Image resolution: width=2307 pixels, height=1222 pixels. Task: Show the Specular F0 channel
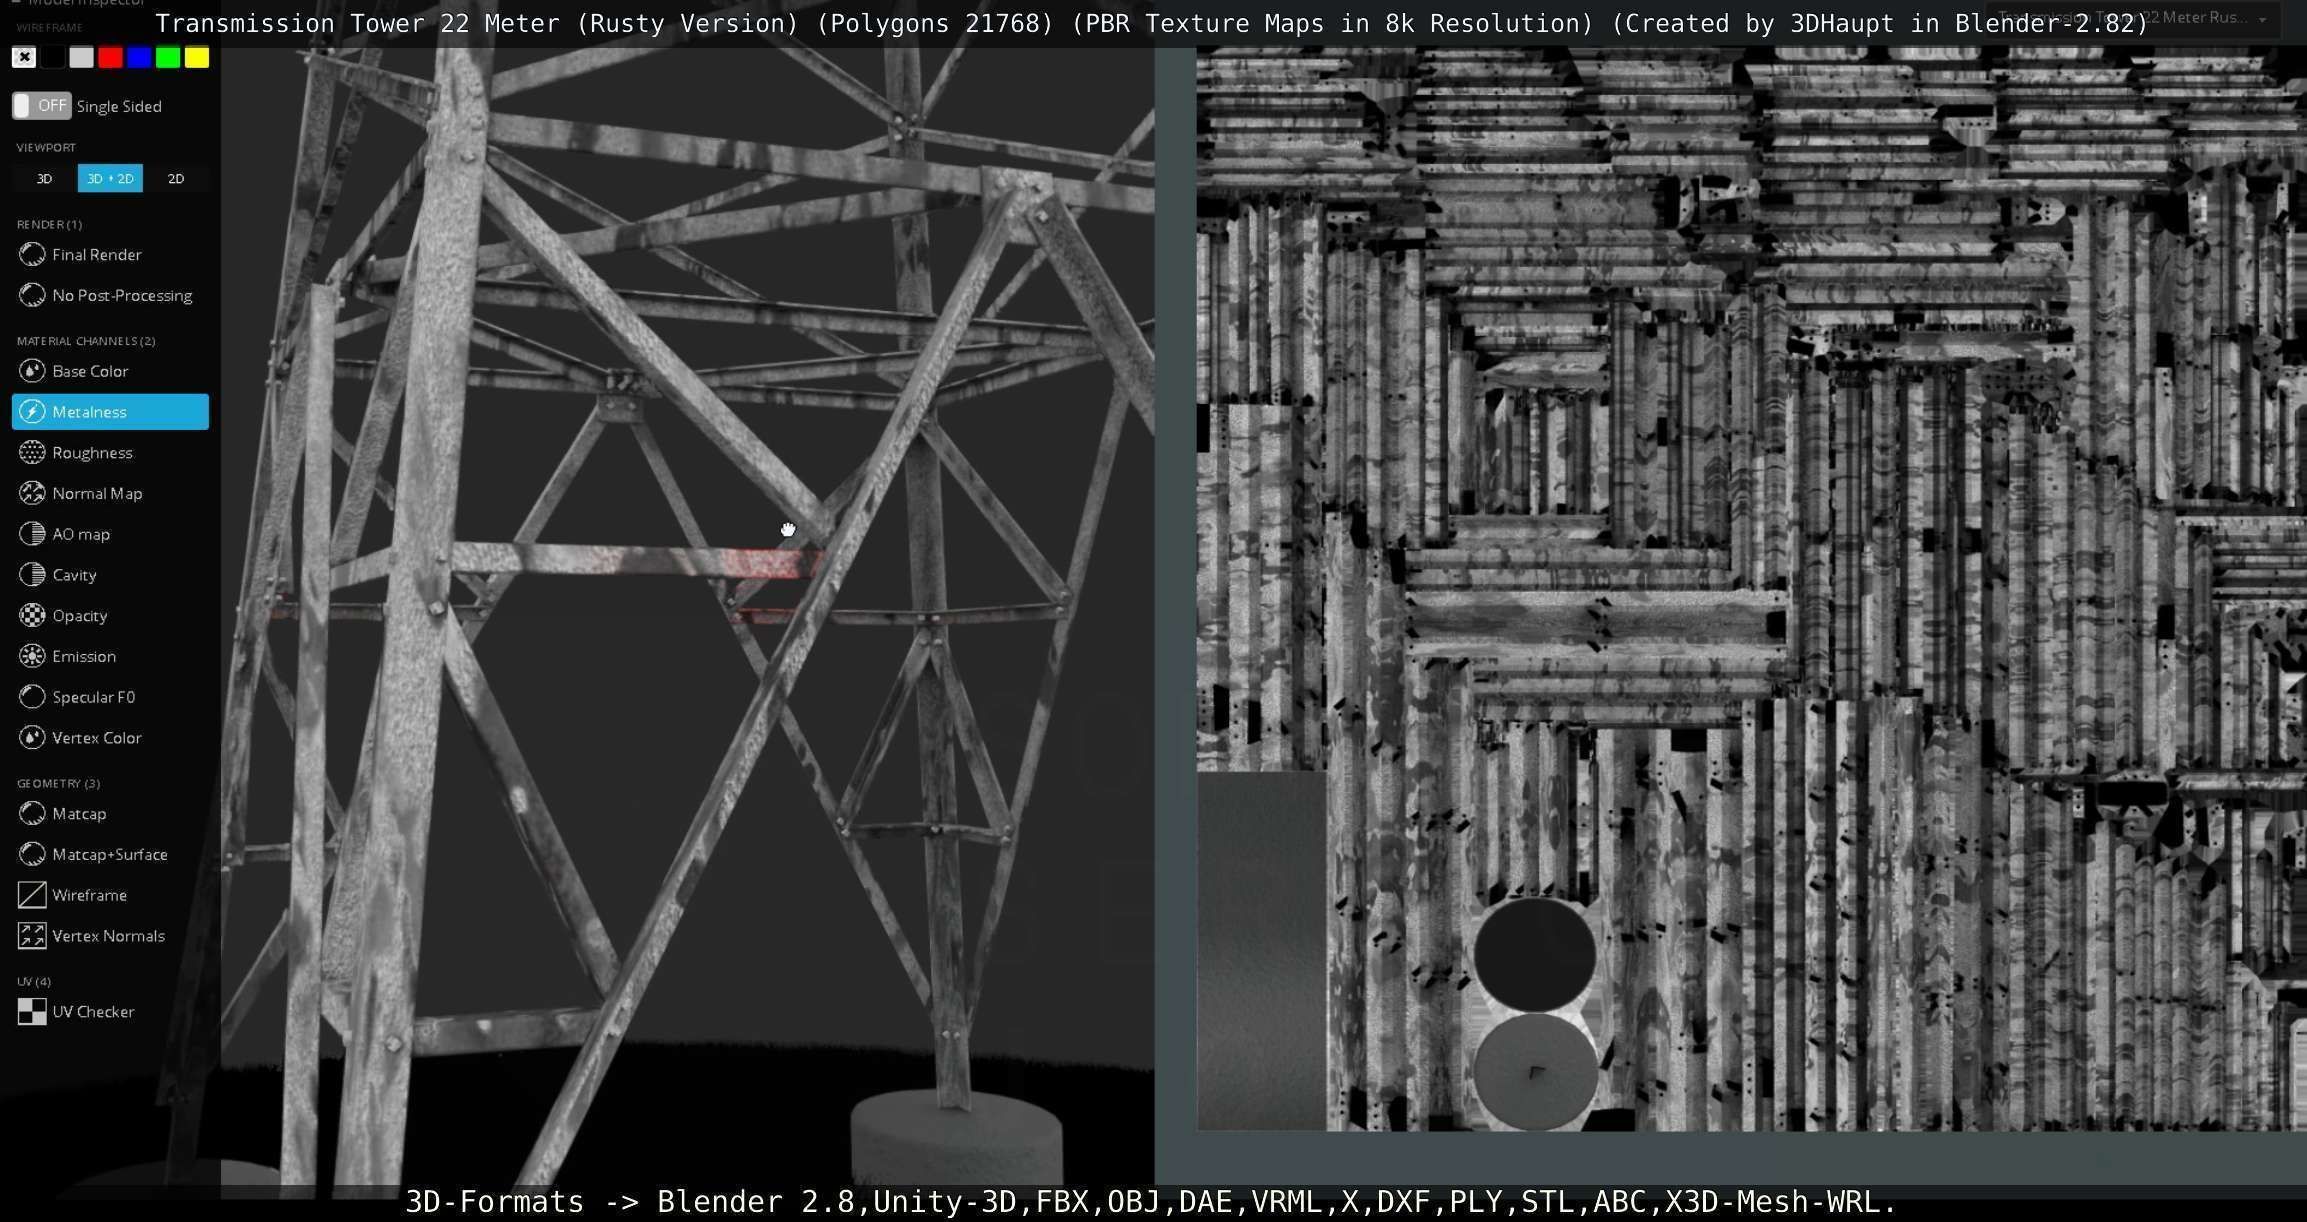pos(110,697)
